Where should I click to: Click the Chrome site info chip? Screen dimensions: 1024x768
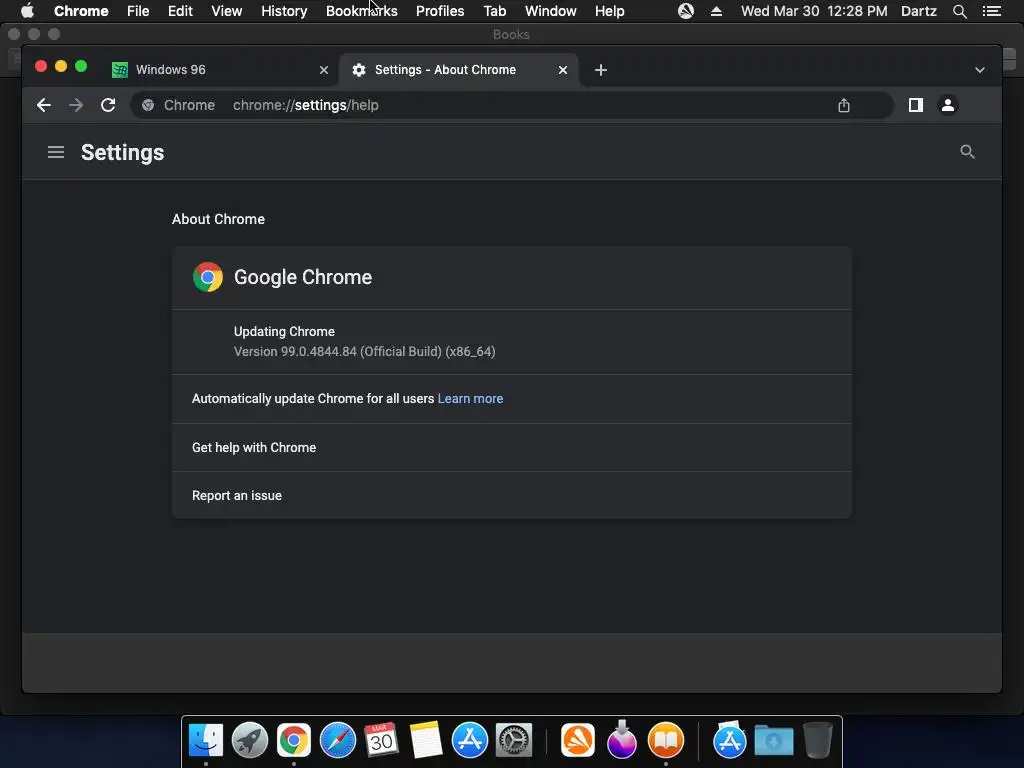point(178,105)
